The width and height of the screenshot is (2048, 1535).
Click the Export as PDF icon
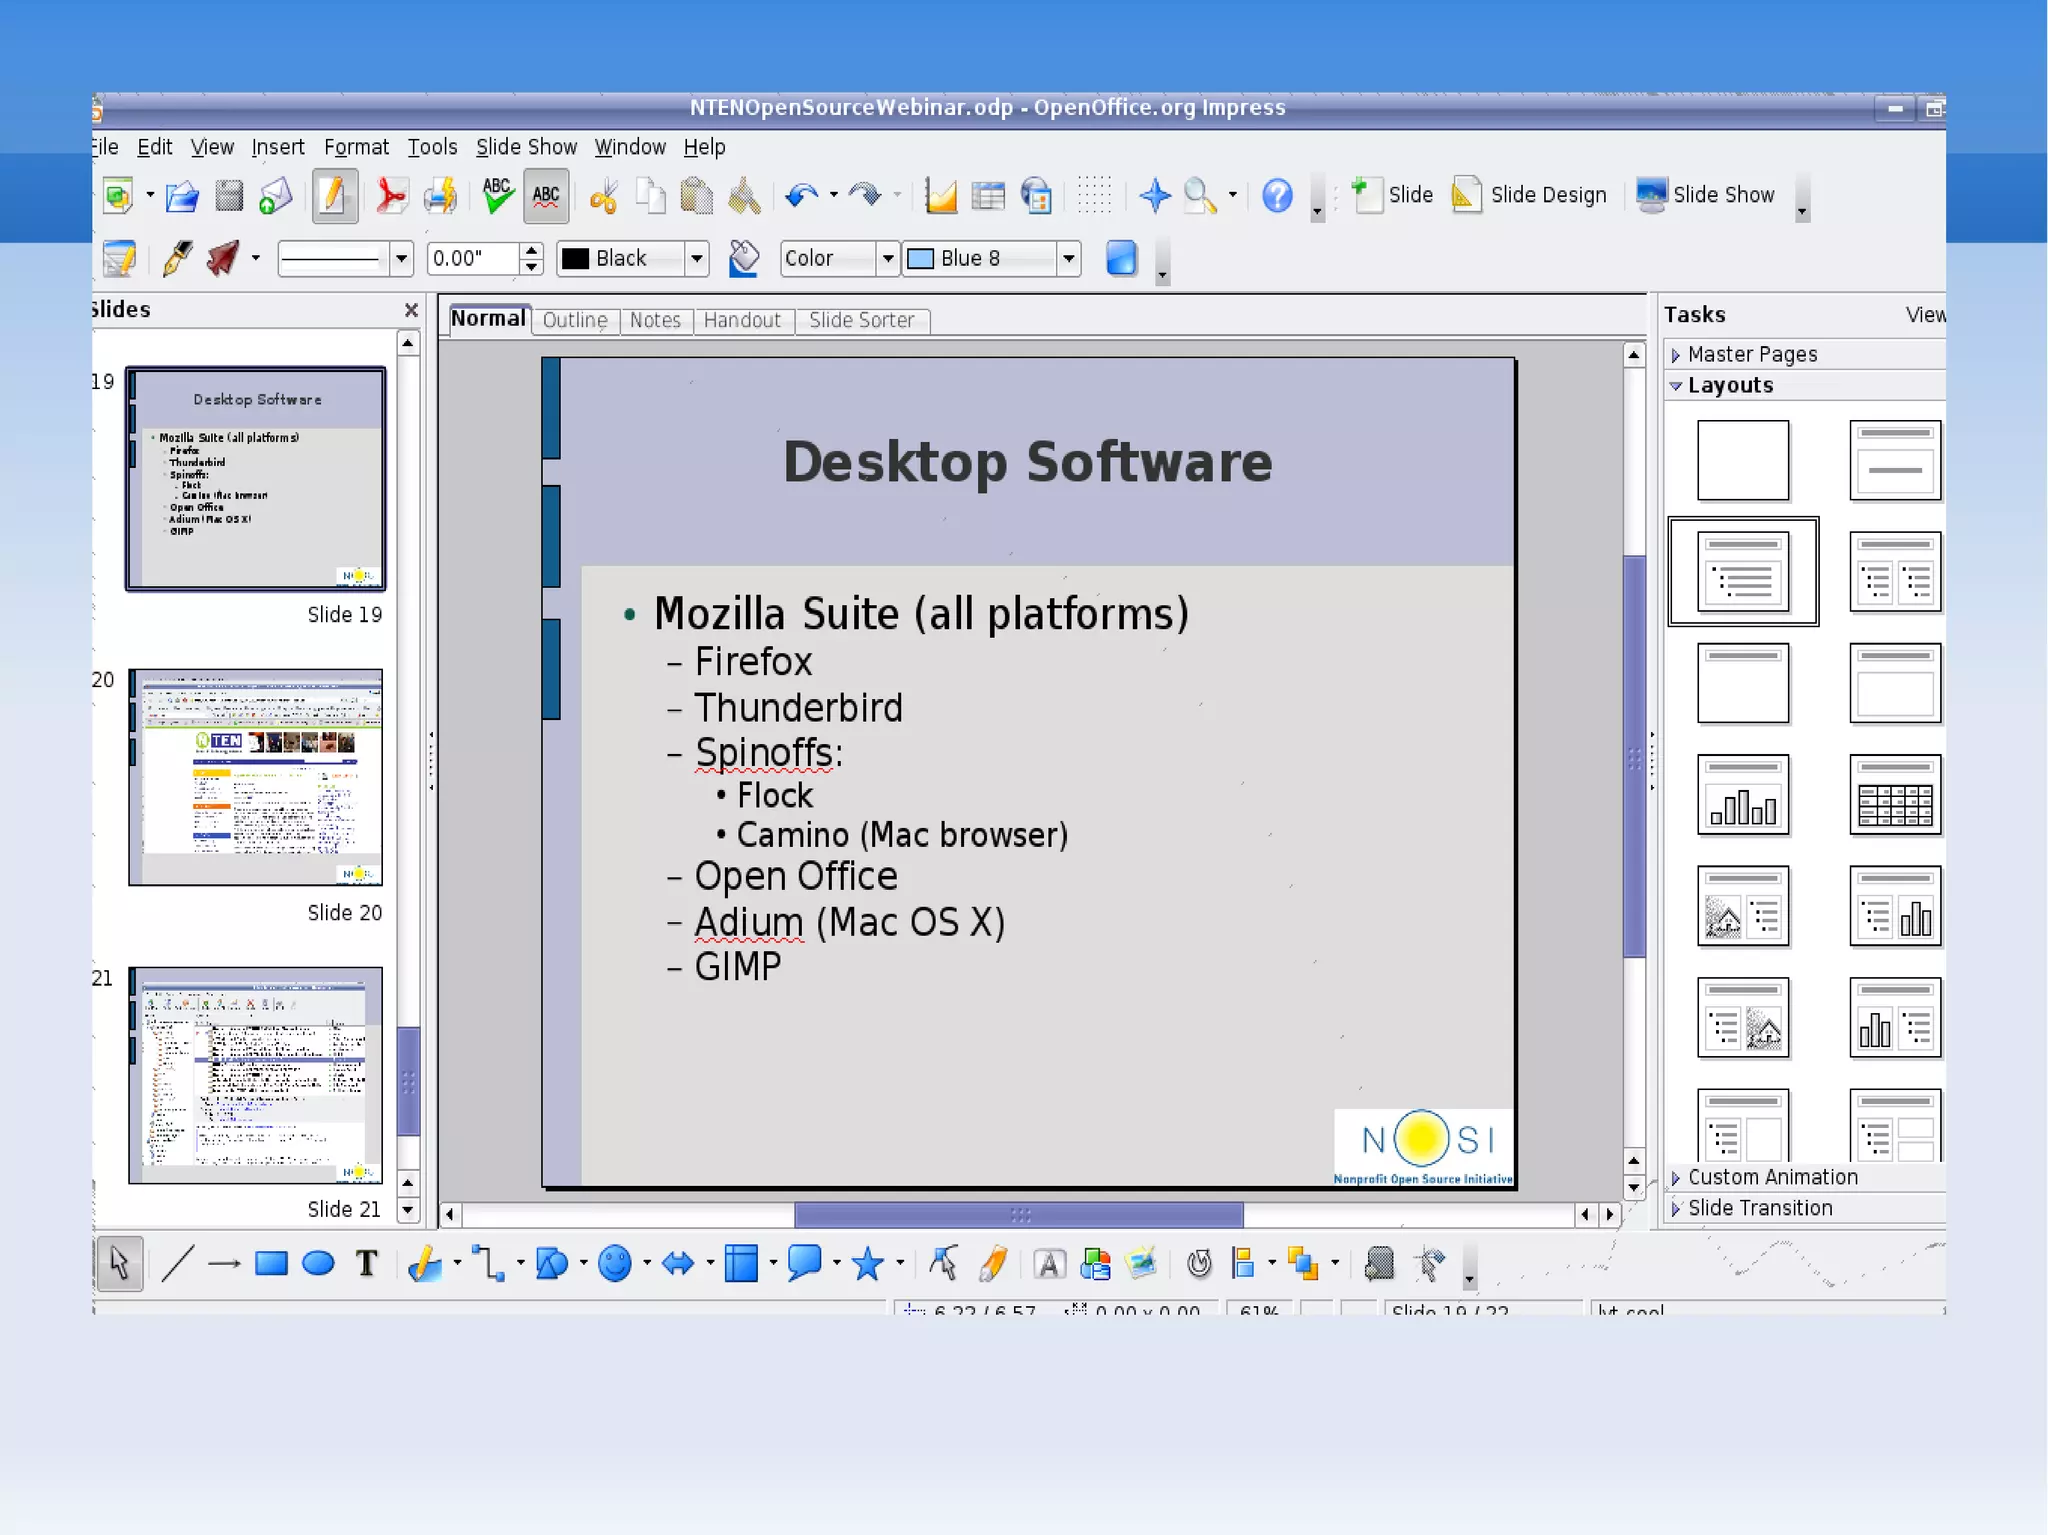(390, 196)
